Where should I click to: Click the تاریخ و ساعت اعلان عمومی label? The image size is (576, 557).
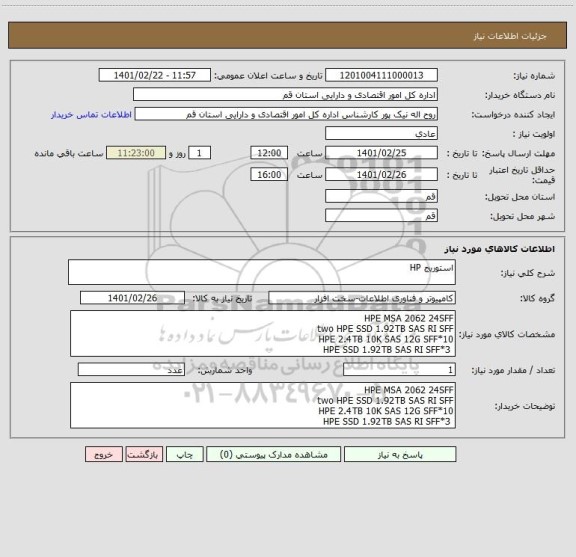coord(269,76)
